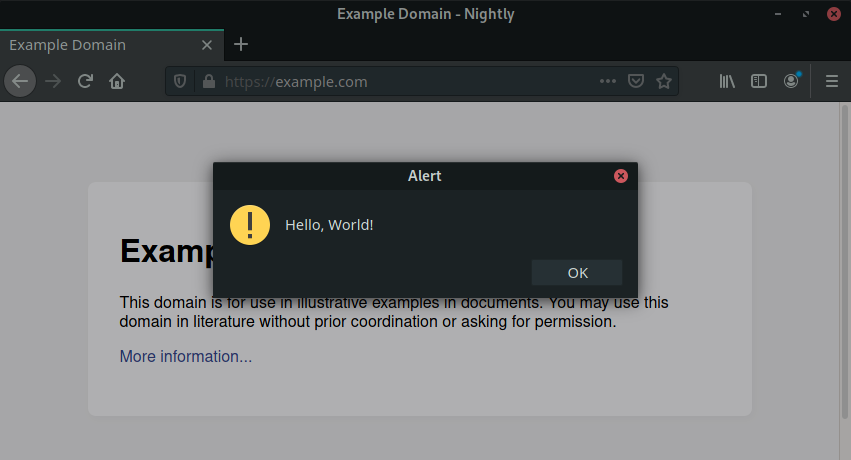Click the Forward navigation arrow

coord(53,81)
